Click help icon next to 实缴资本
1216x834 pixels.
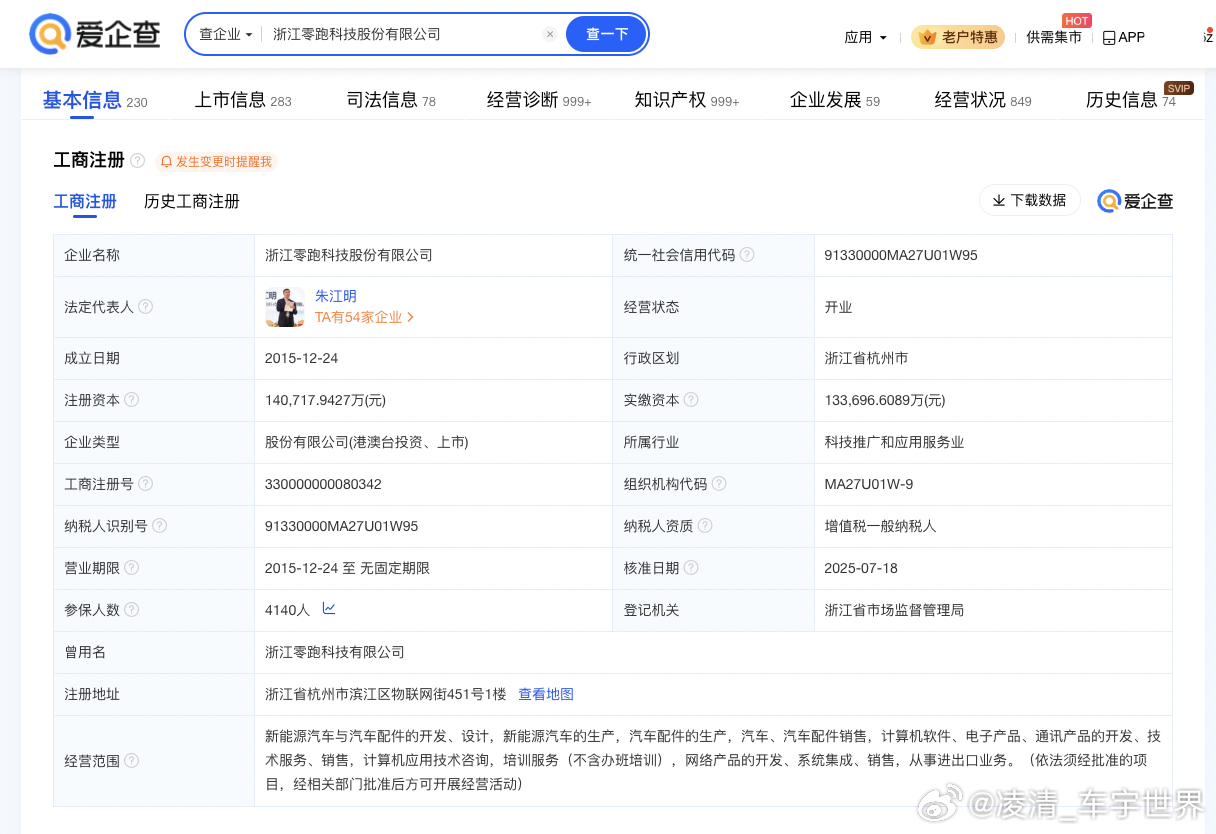point(691,400)
